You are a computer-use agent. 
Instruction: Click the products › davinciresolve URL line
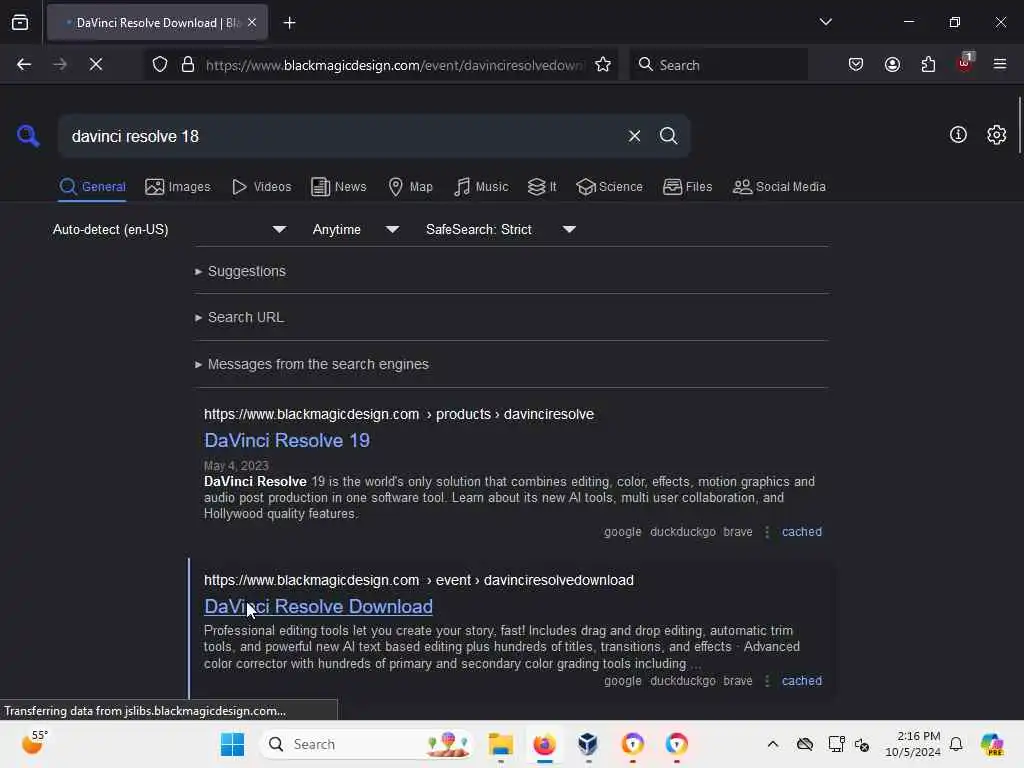coord(398,414)
